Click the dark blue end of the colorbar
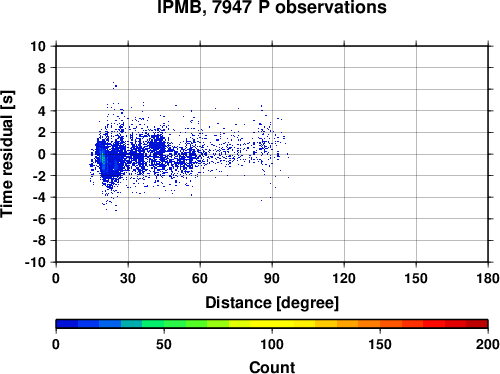Screen dimensions: 500x374 point(67,324)
